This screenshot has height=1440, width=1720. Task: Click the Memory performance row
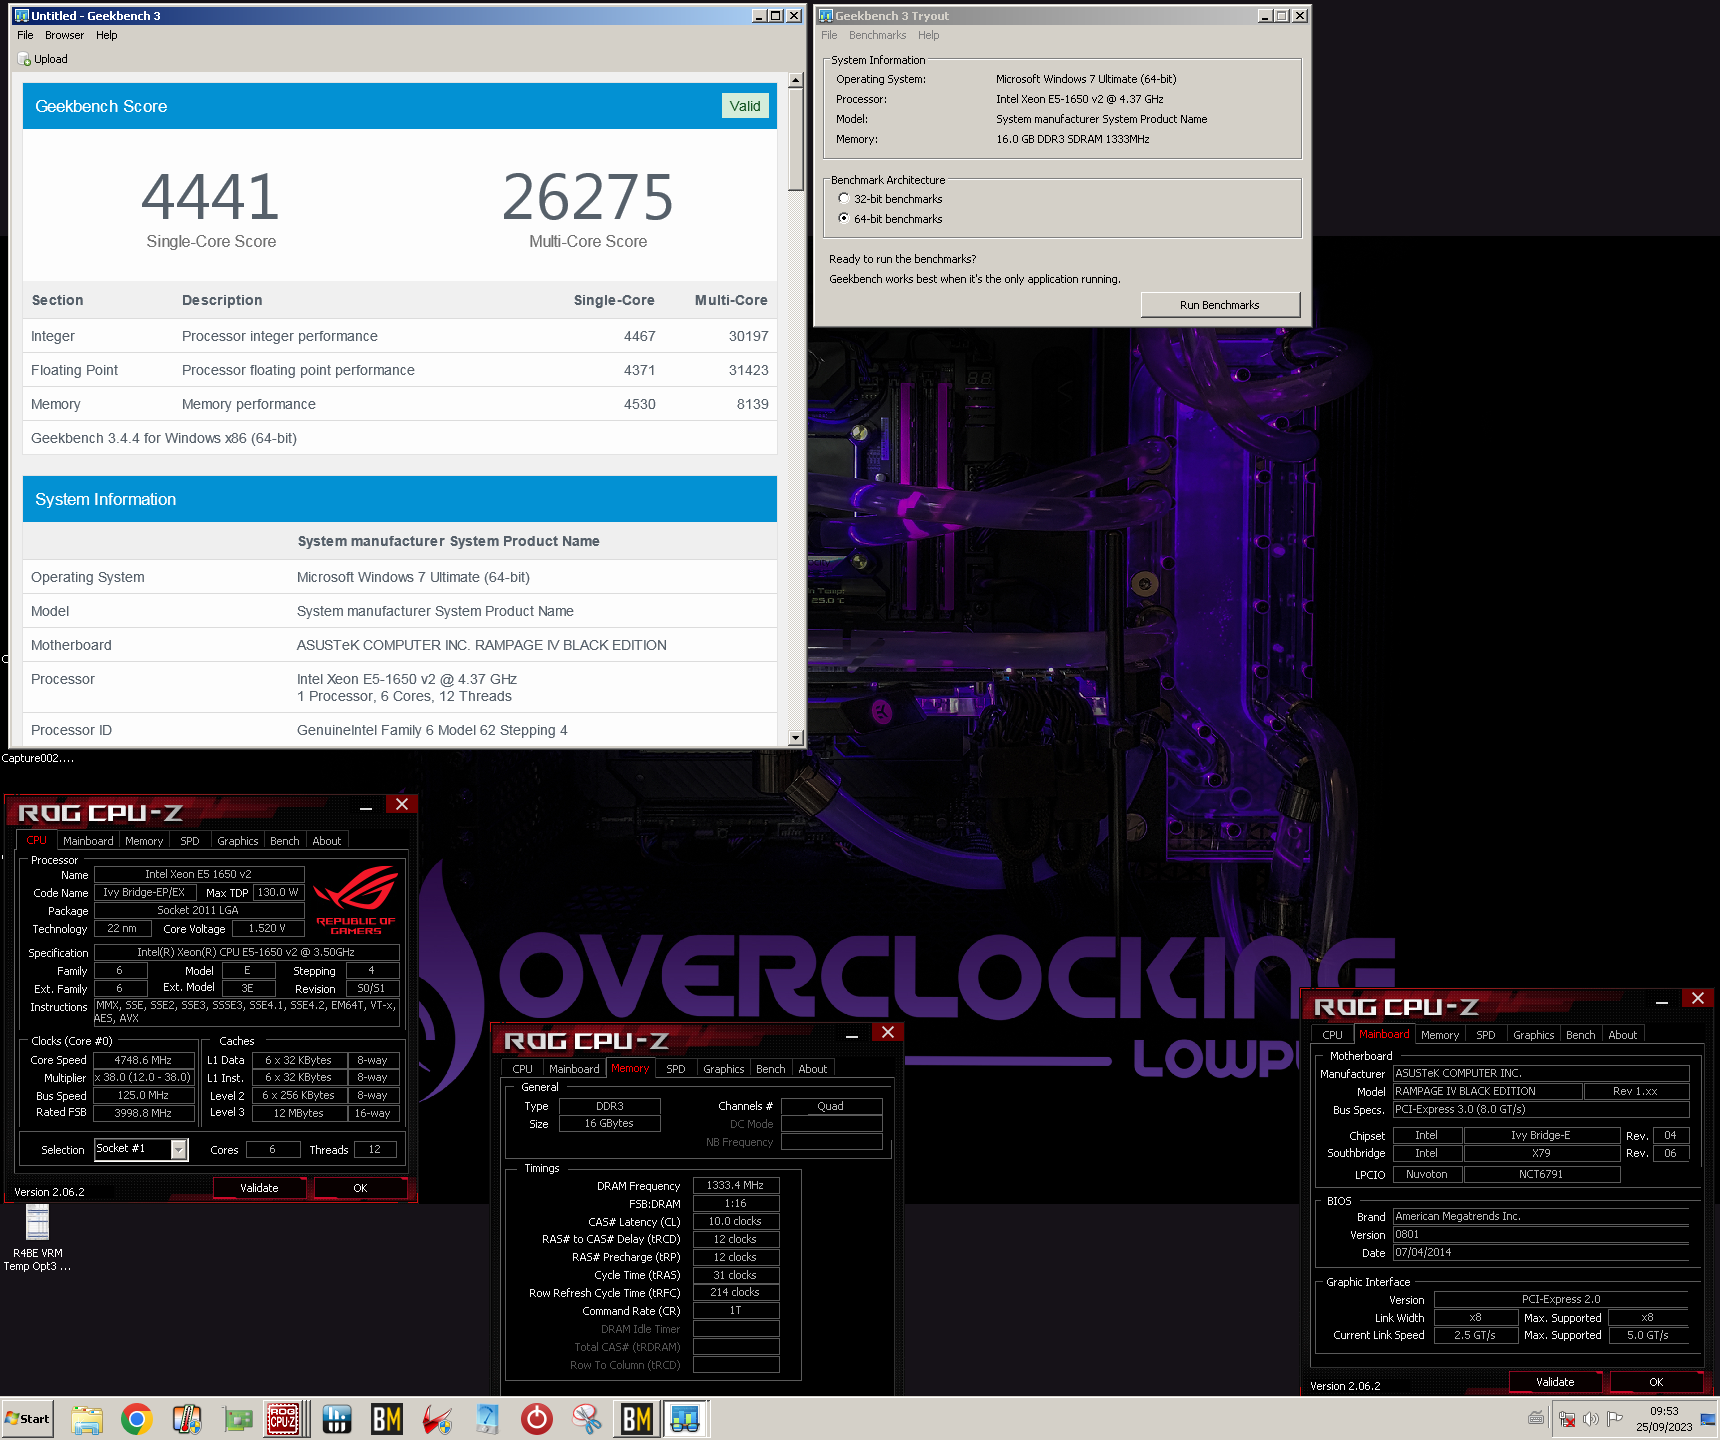[400, 404]
